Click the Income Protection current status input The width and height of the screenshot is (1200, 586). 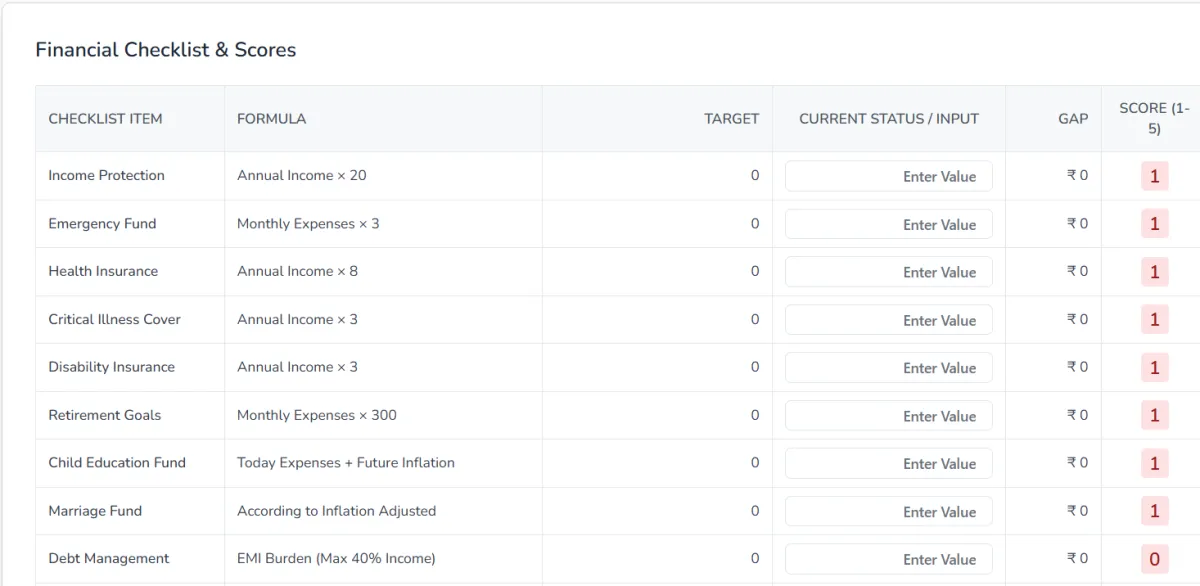pos(888,176)
